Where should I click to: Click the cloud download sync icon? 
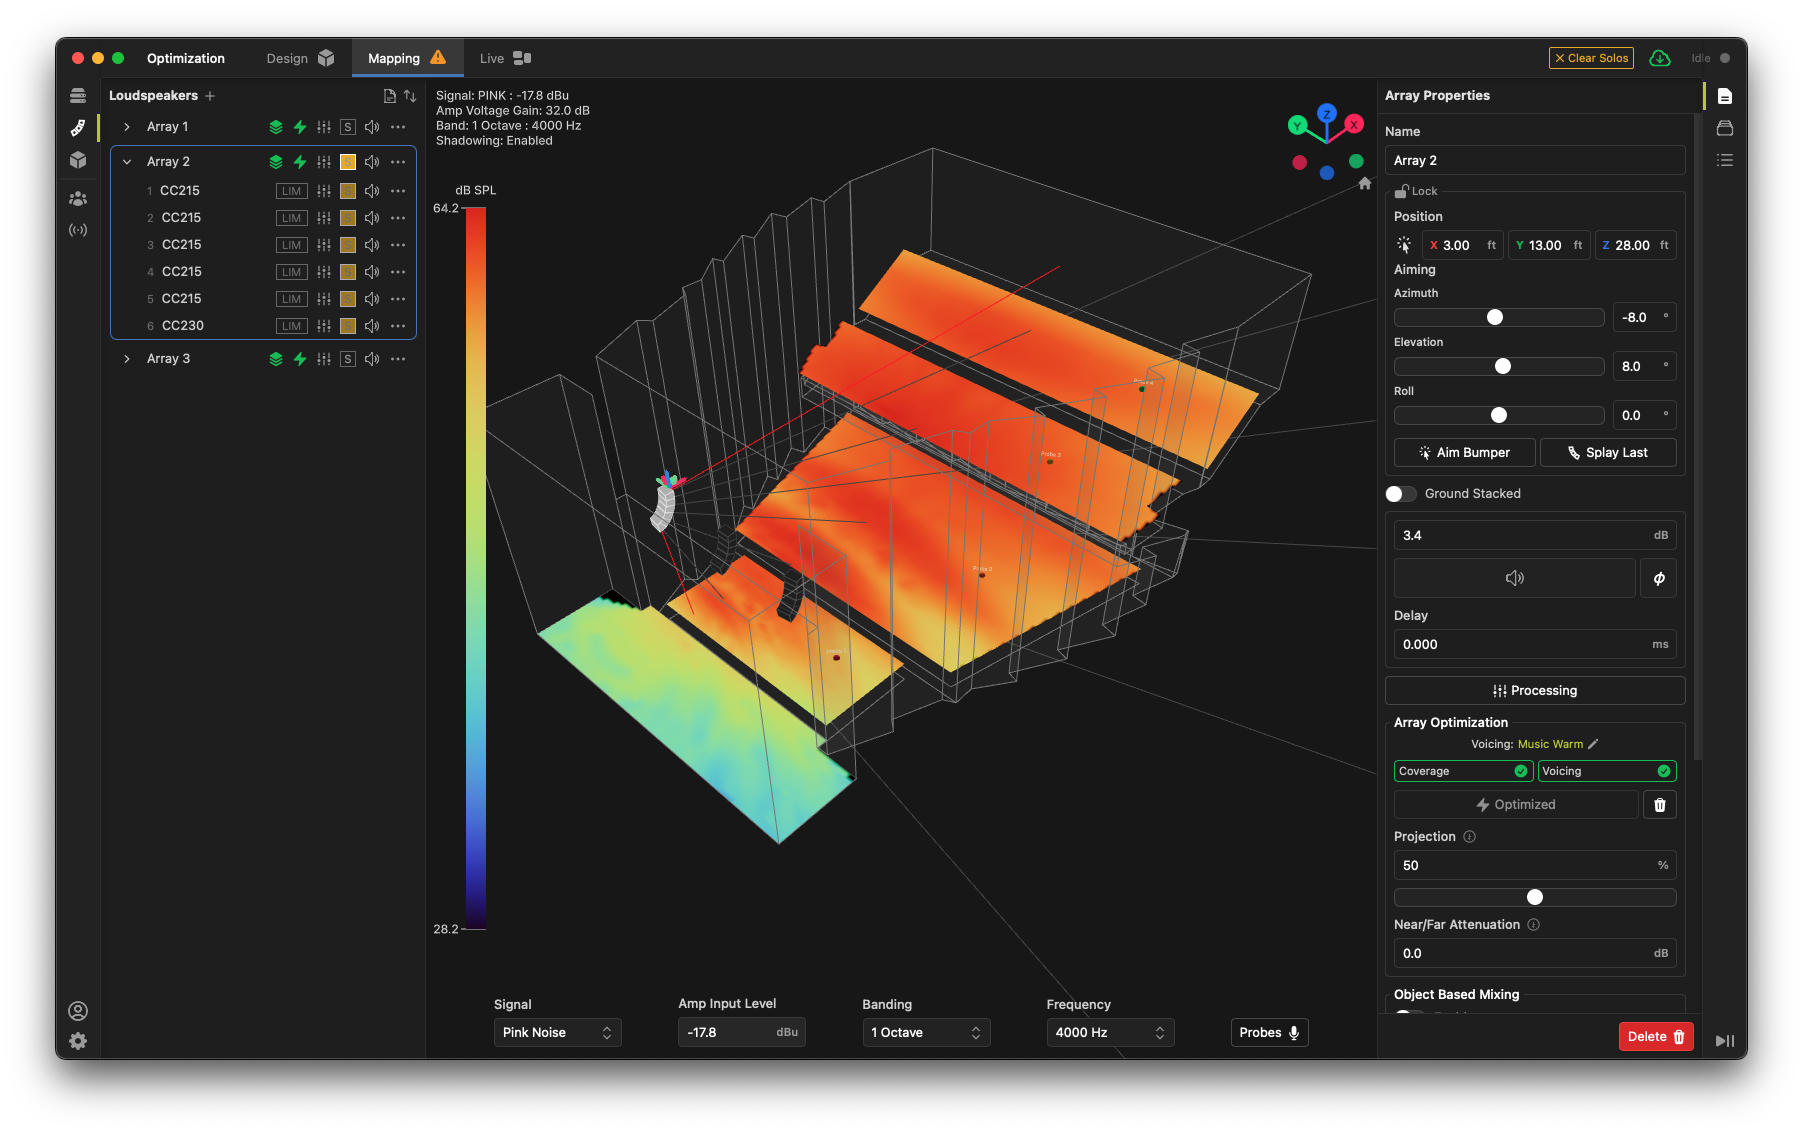pos(1660,58)
